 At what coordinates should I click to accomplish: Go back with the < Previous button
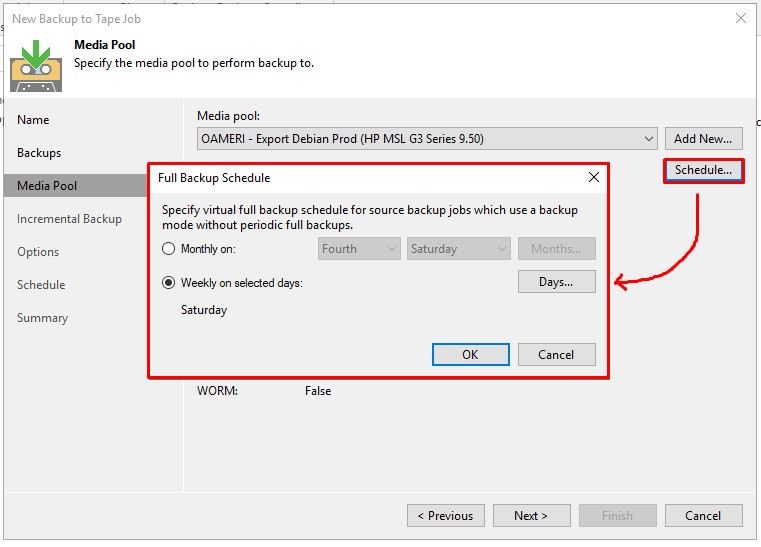(x=445, y=516)
